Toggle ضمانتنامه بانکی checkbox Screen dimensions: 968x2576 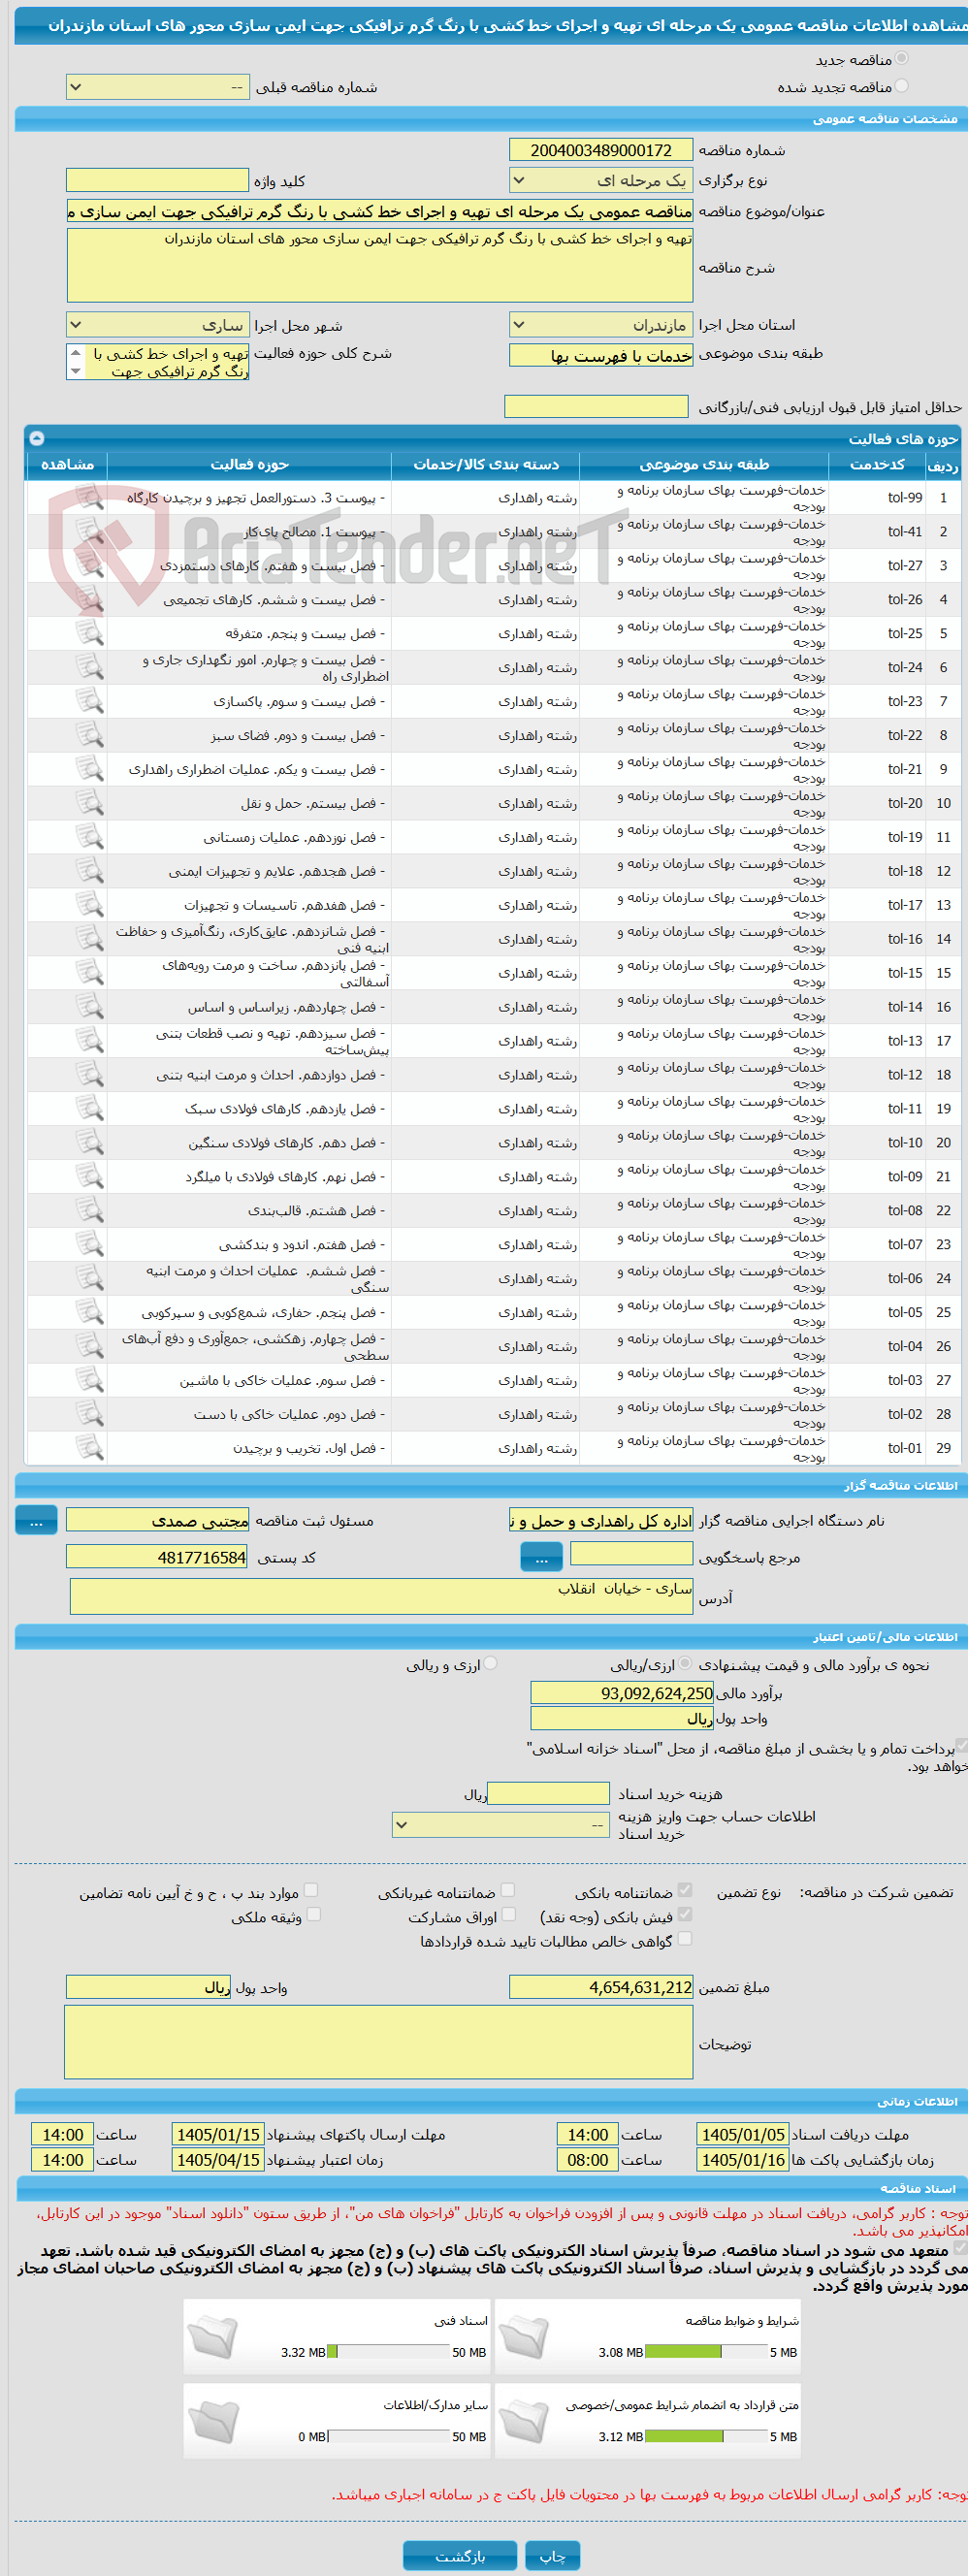point(685,1890)
